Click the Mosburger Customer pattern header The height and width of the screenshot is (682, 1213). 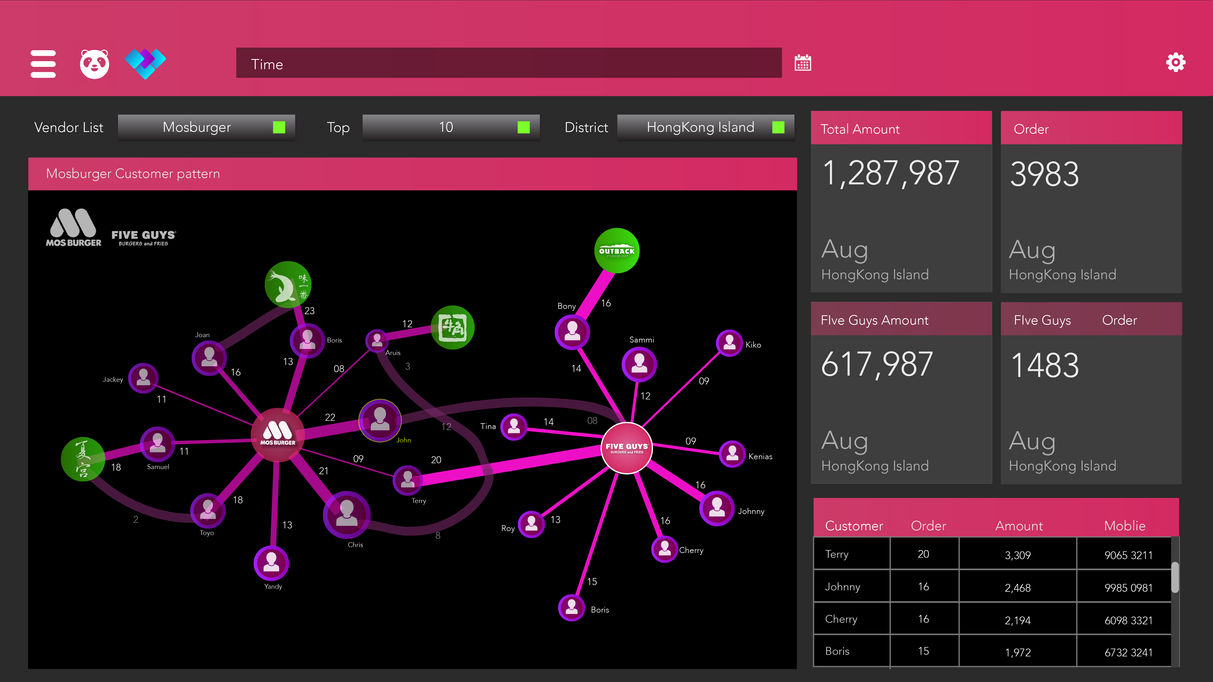(x=412, y=173)
